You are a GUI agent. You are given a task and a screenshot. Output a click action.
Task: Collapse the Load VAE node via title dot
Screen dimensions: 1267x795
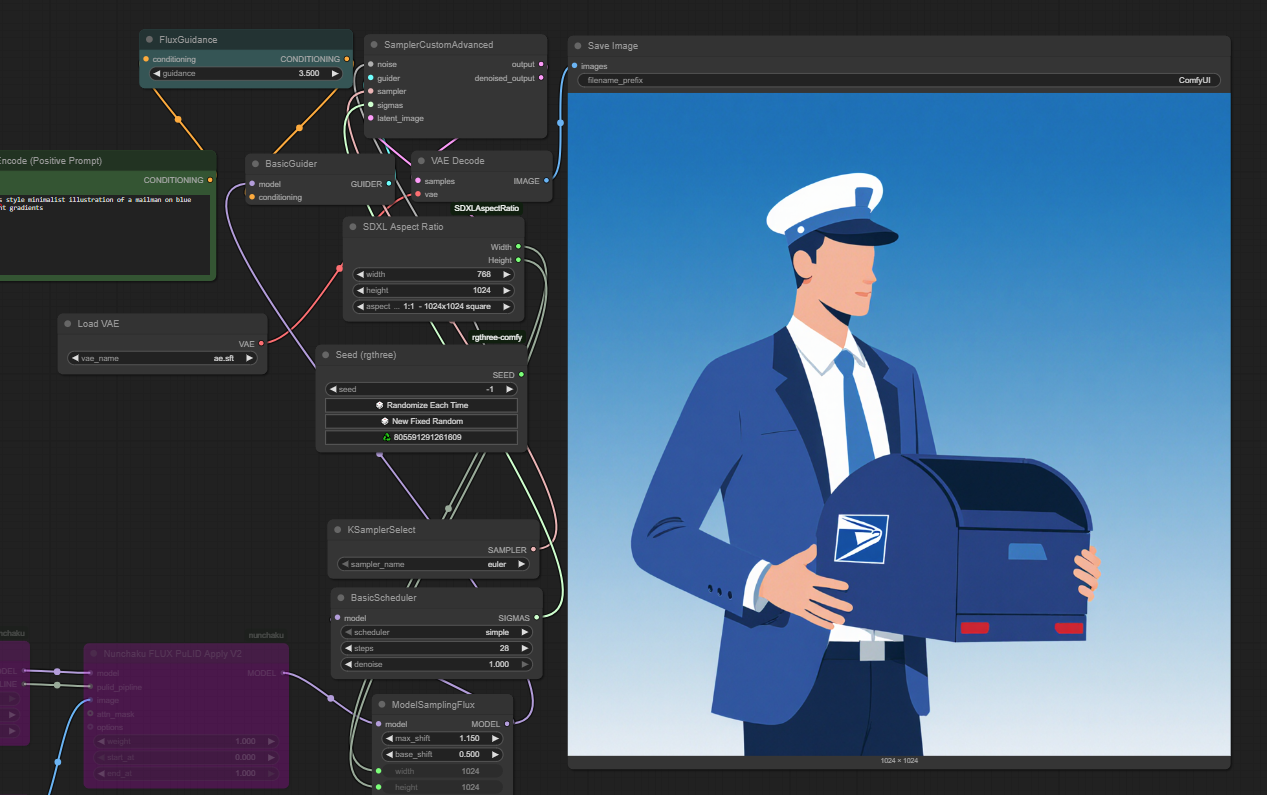[68, 324]
